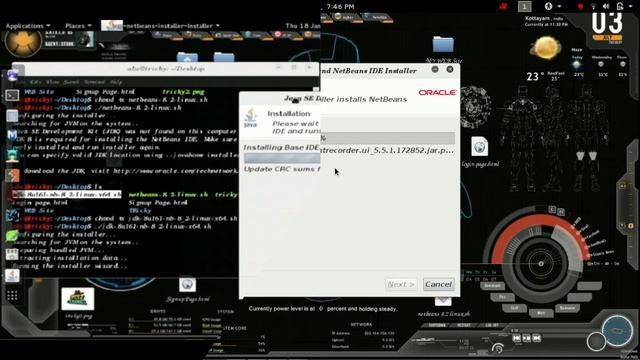Open the plain desktop folder beside the Home folder

224,57
